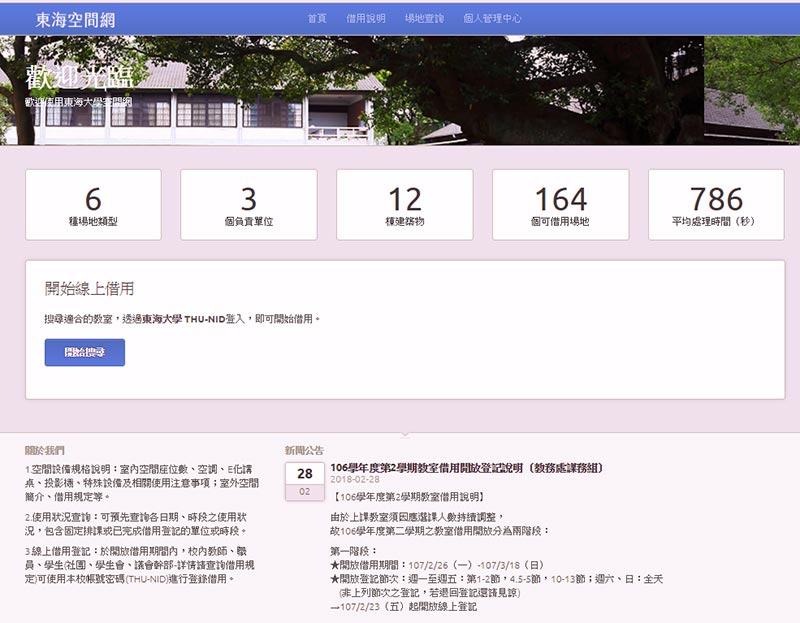Click the 12 棟建築物 statistic card

coord(405,205)
